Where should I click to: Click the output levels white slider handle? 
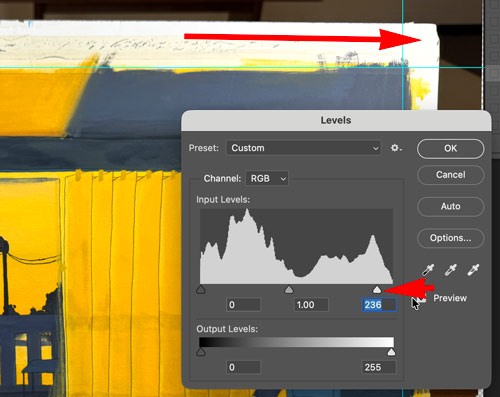click(x=391, y=352)
